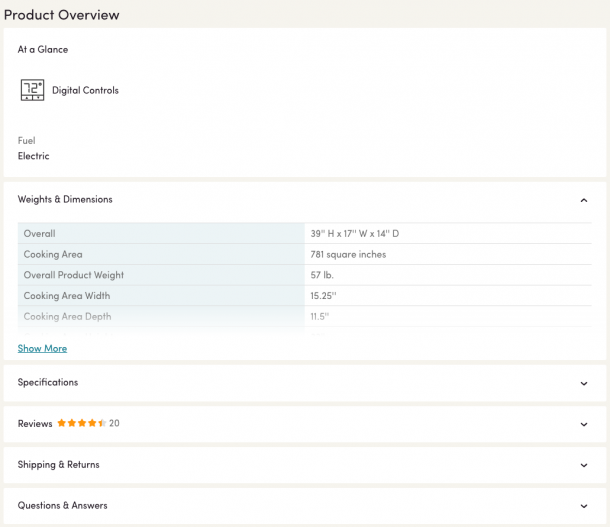Click the Digital Controls label text
The height and width of the screenshot is (527, 610).
coord(85,90)
